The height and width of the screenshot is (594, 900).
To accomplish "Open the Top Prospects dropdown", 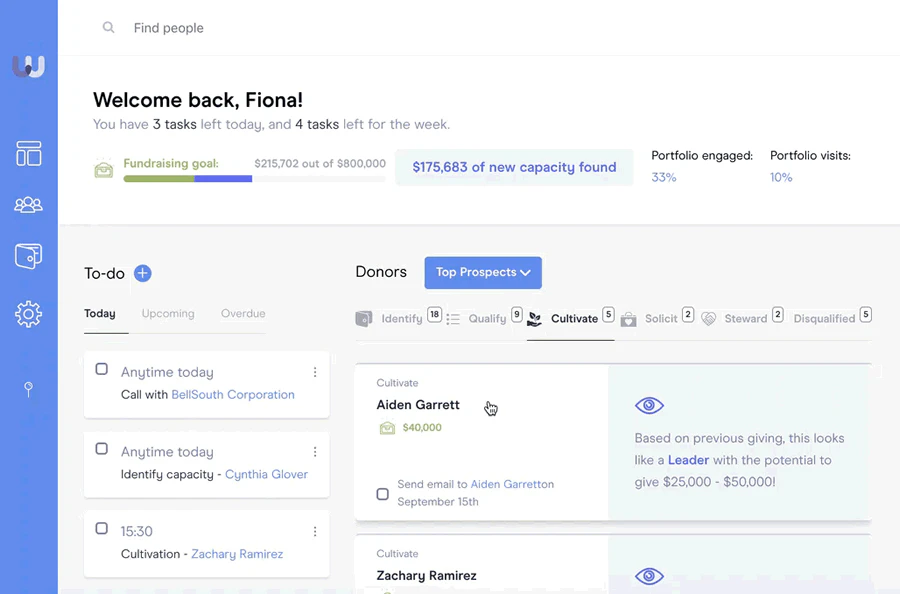I will (483, 272).
